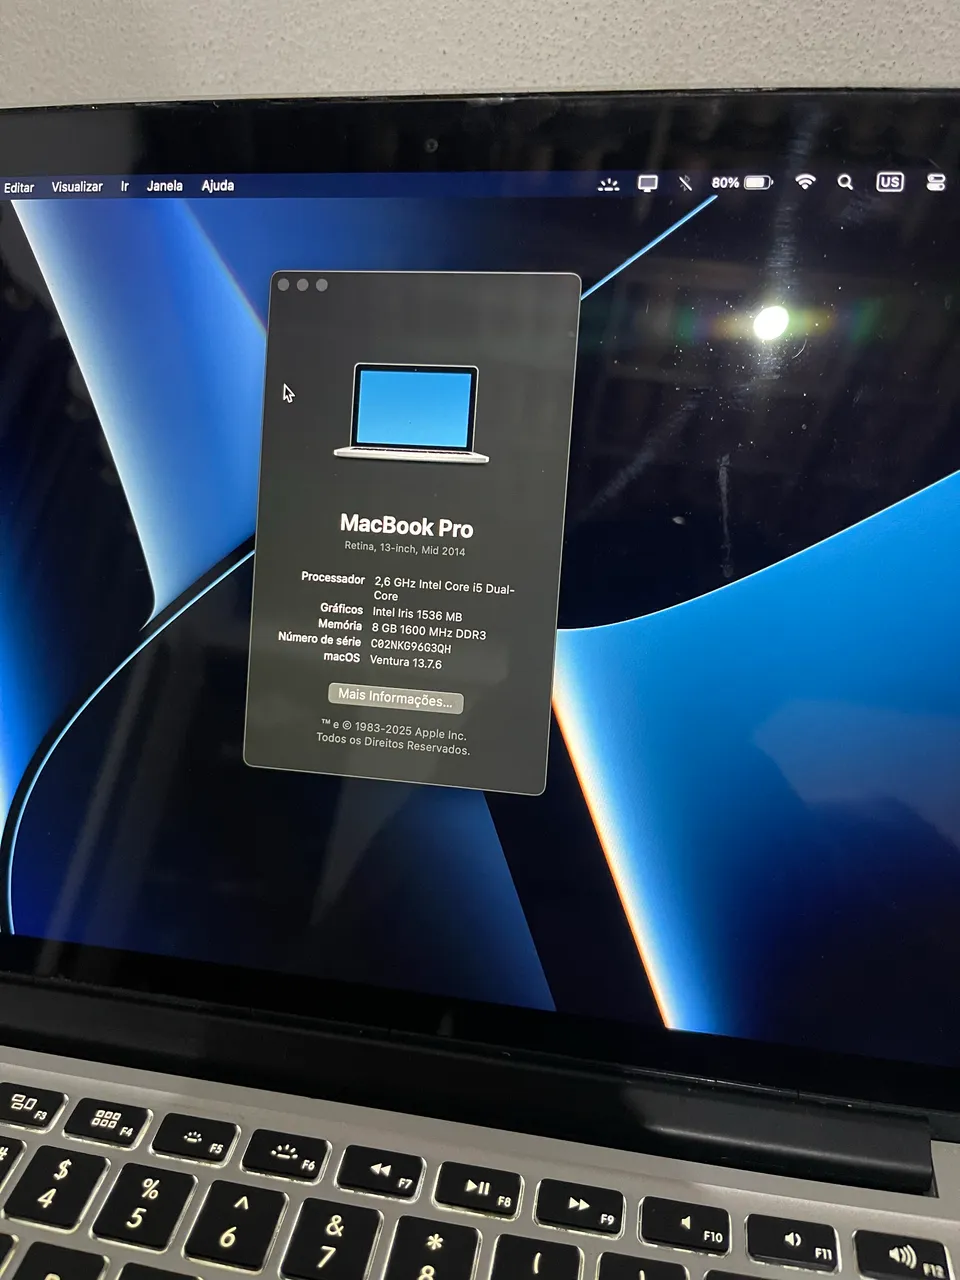960x1280 pixels.
Task: Open the Ajuda menu
Action: click(x=218, y=185)
